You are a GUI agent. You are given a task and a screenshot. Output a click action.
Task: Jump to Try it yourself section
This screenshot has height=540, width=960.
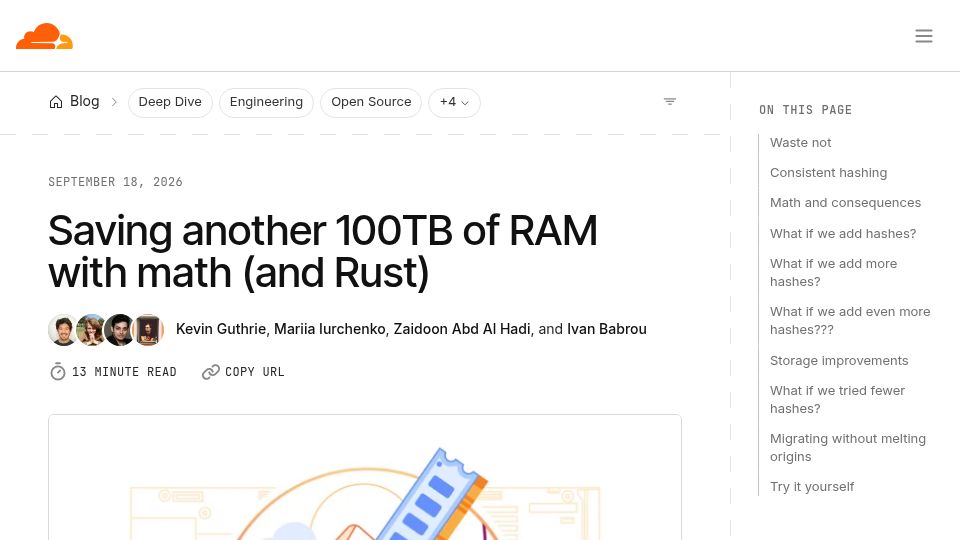812,487
